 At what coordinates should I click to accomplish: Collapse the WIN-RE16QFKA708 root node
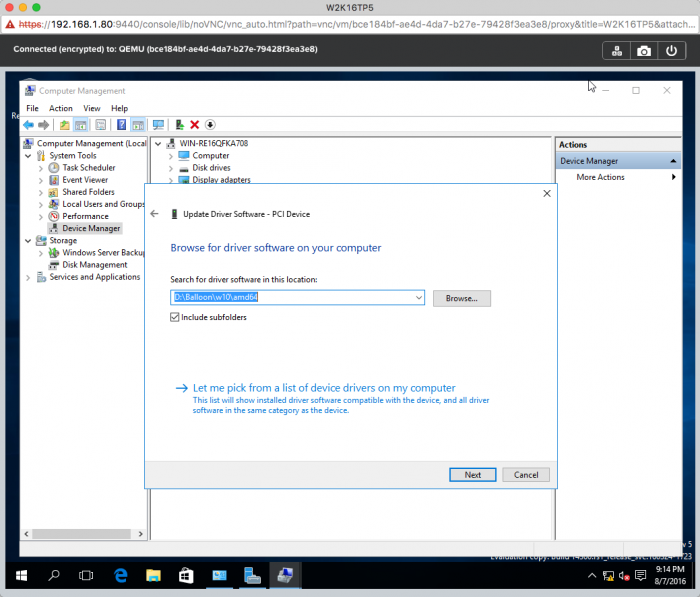158,144
